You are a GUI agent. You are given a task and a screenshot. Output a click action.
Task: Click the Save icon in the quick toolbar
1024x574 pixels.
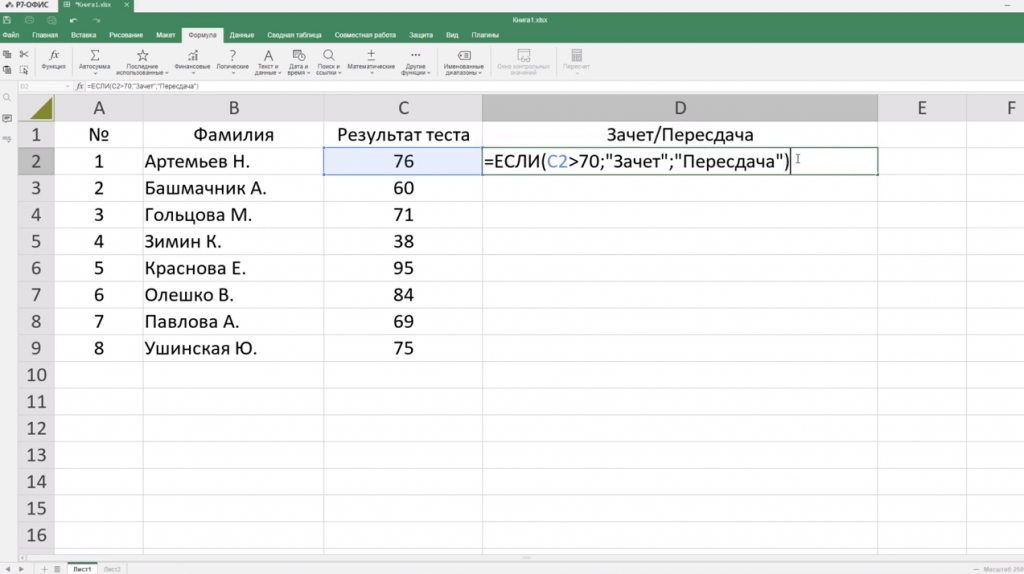click(x=7, y=20)
